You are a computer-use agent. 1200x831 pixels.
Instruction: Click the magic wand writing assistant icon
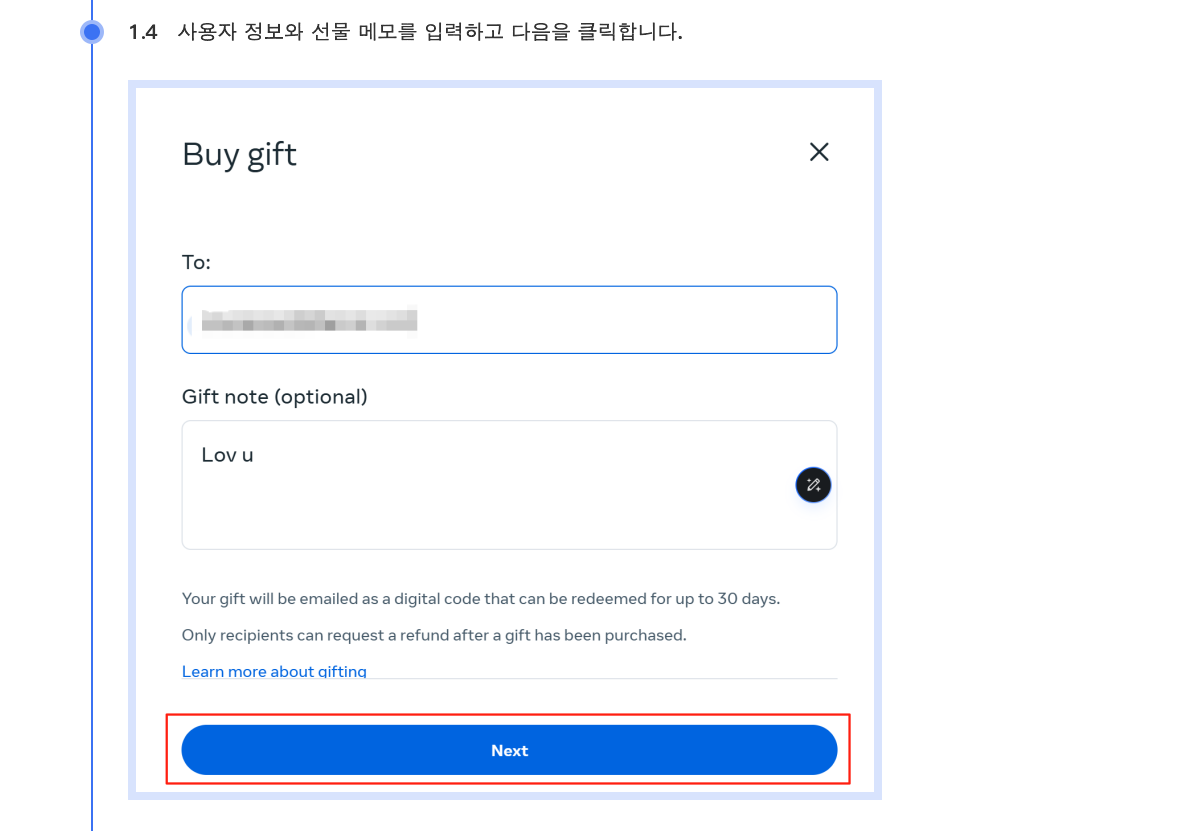tap(813, 485)
